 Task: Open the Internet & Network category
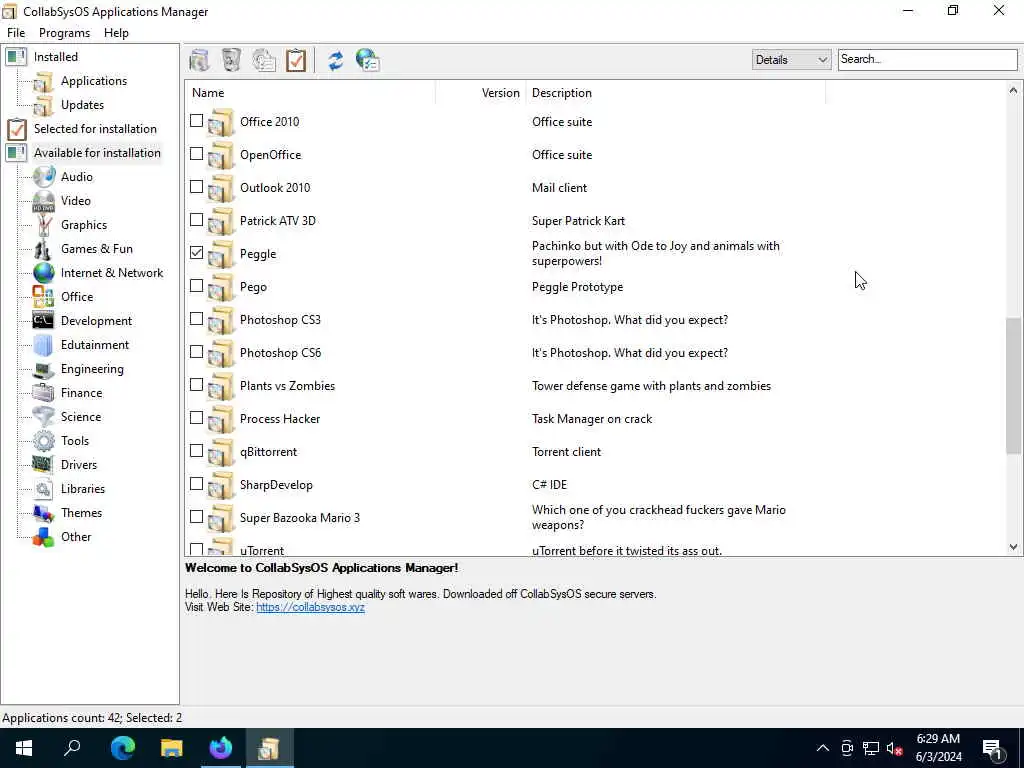112,273
